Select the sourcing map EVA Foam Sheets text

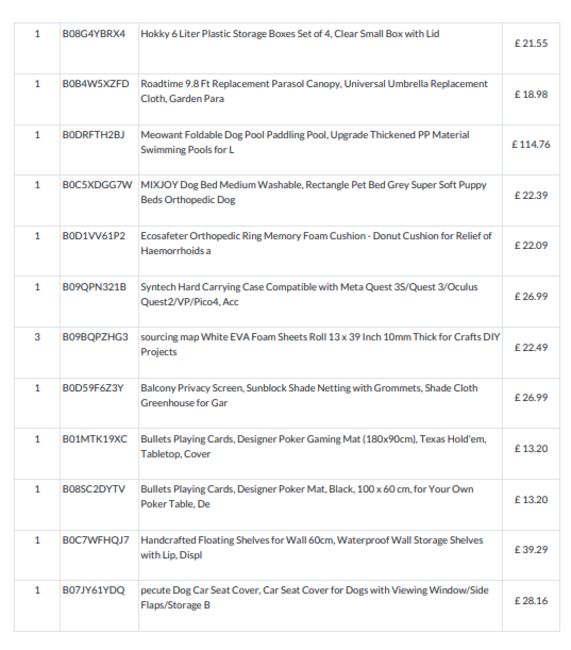320,344
